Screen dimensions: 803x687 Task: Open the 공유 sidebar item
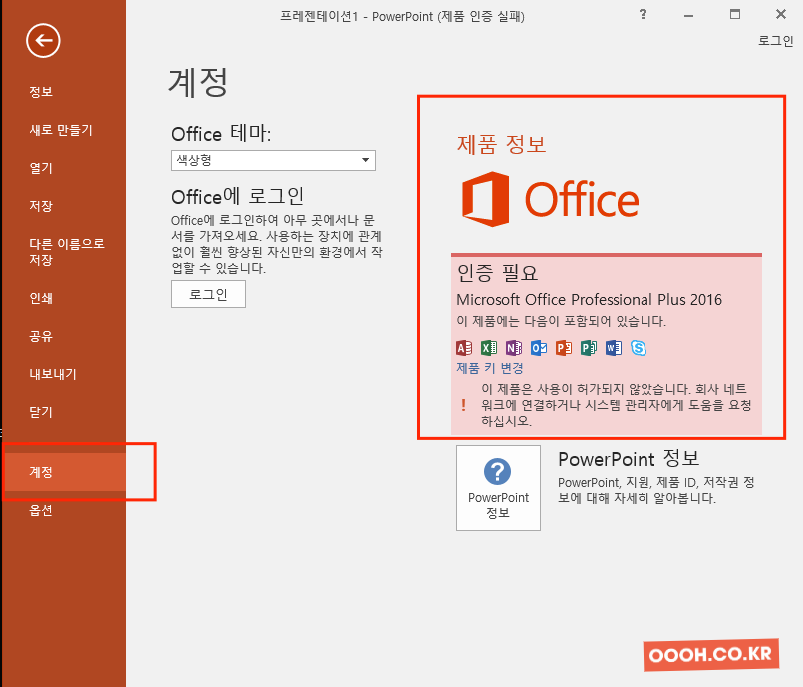(41, 336)
